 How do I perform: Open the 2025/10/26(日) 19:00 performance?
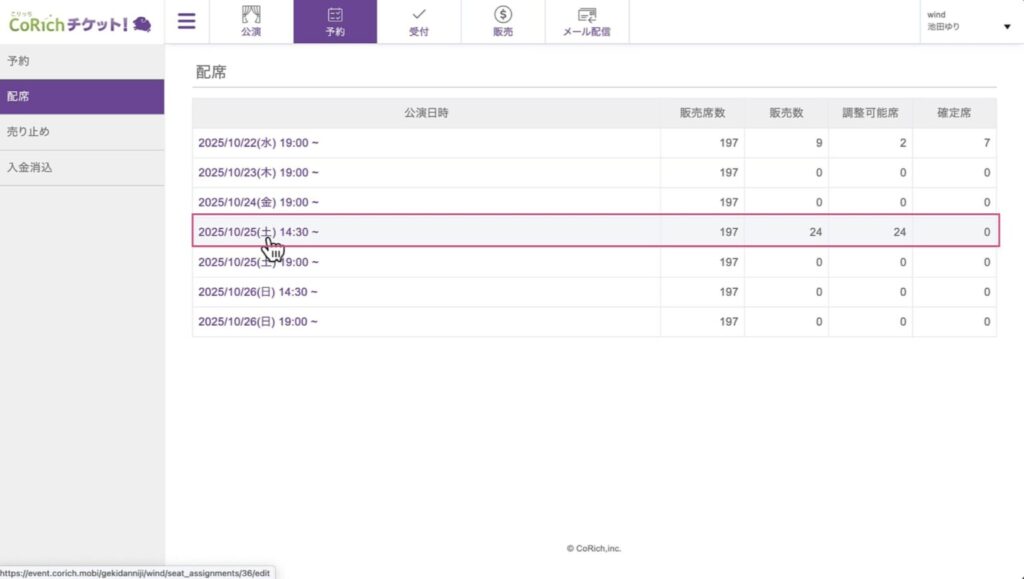pos(258,322)
